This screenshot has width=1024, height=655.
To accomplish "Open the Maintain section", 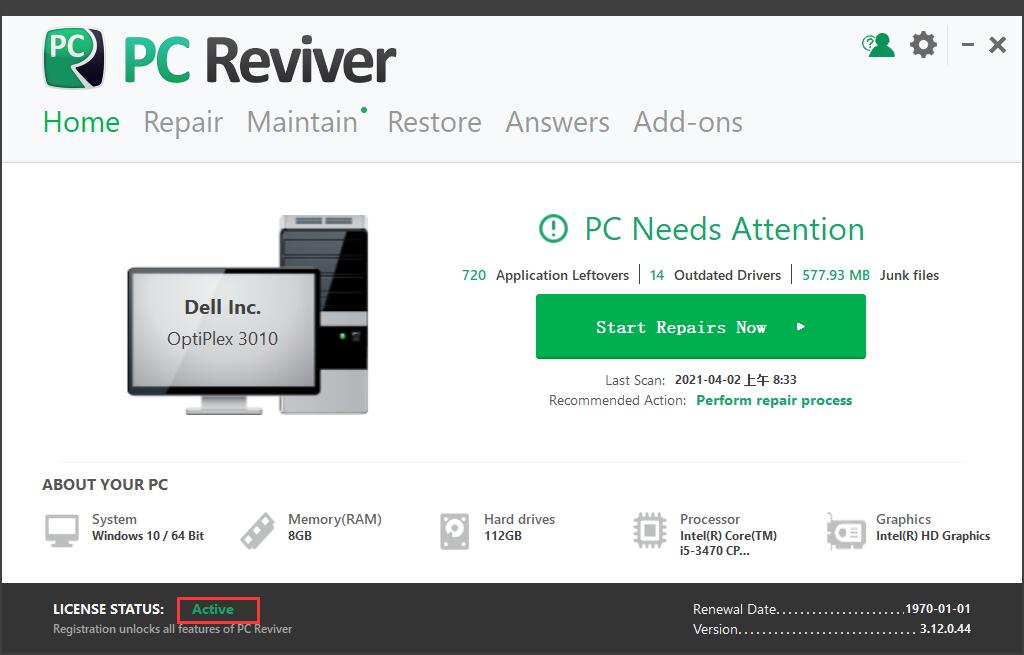I will 301,122.
